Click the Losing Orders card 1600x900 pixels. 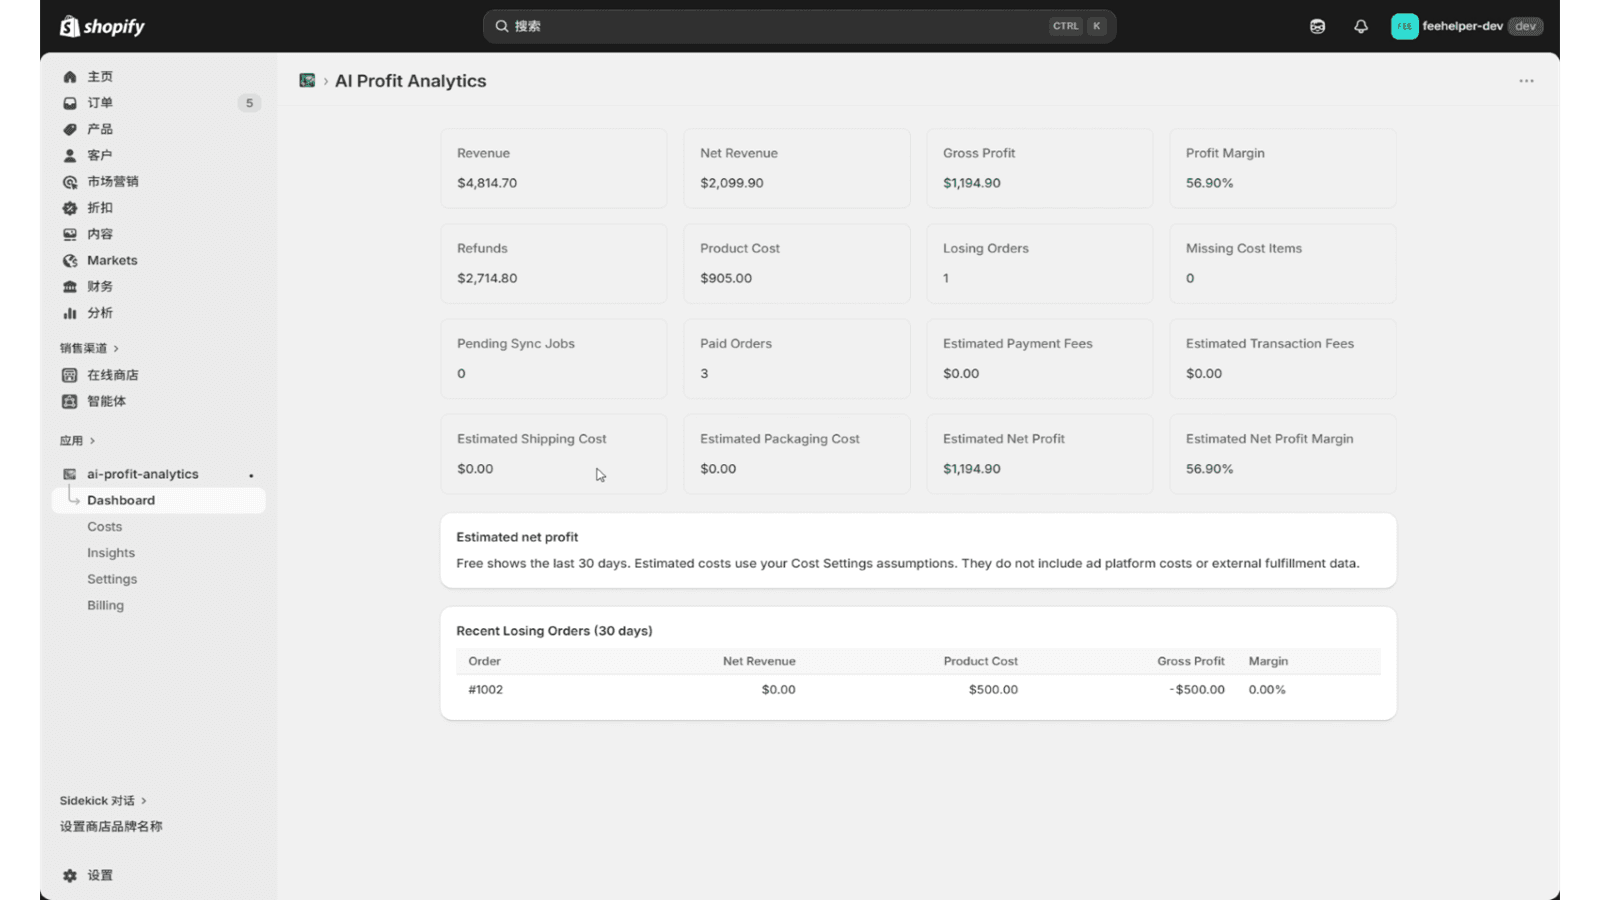1039,263
